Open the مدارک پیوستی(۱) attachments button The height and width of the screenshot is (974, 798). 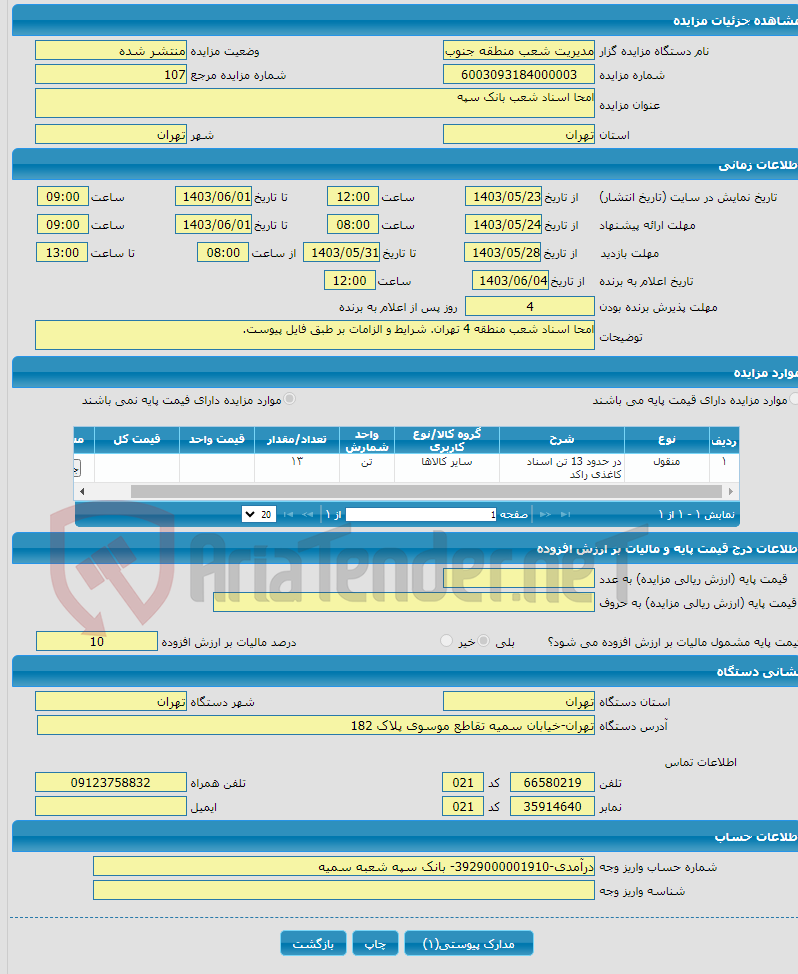468,944
